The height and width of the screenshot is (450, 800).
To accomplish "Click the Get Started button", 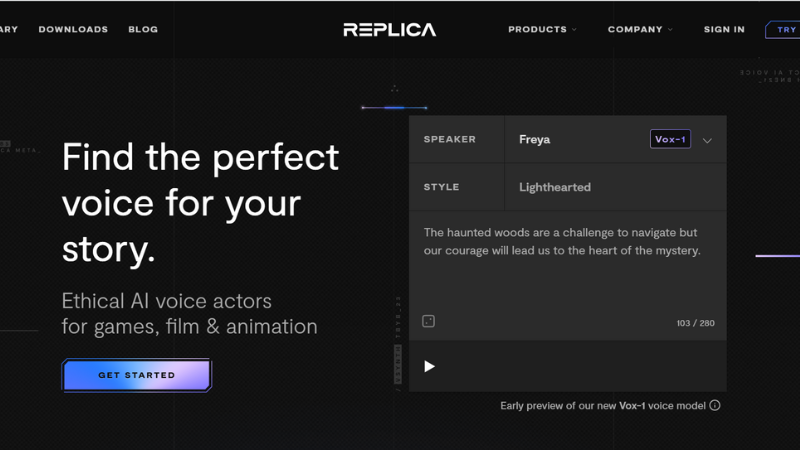I will pyautogui.click(x=137, y=375).
